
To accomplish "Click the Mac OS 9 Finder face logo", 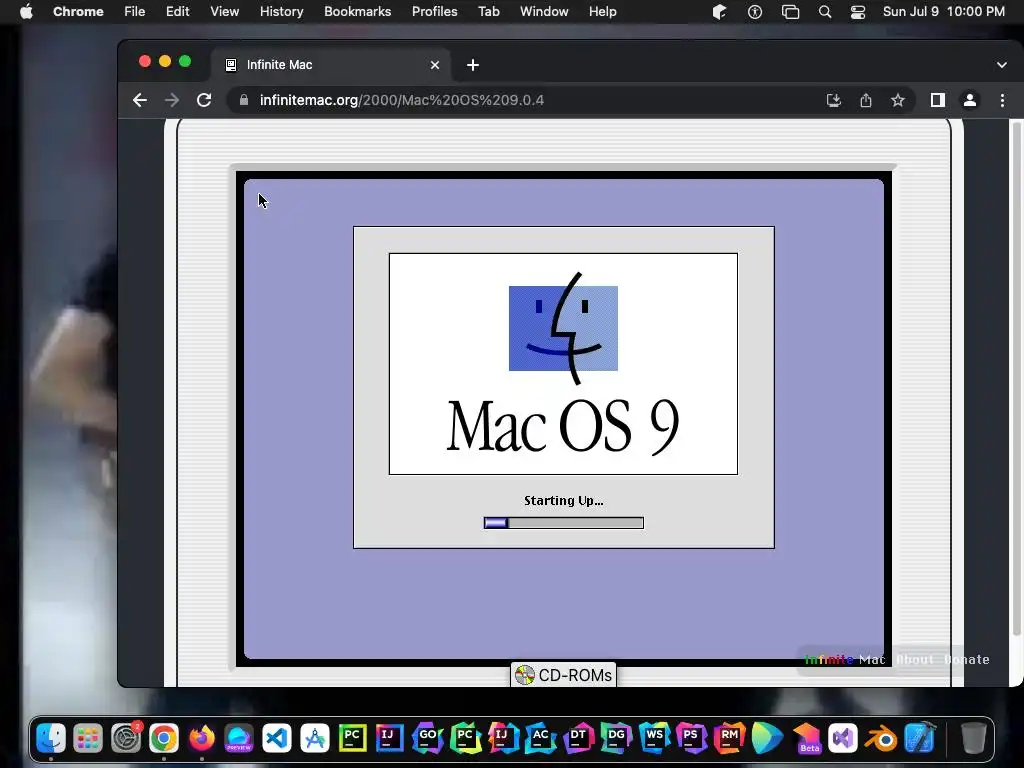I will (x=564, y=328).
